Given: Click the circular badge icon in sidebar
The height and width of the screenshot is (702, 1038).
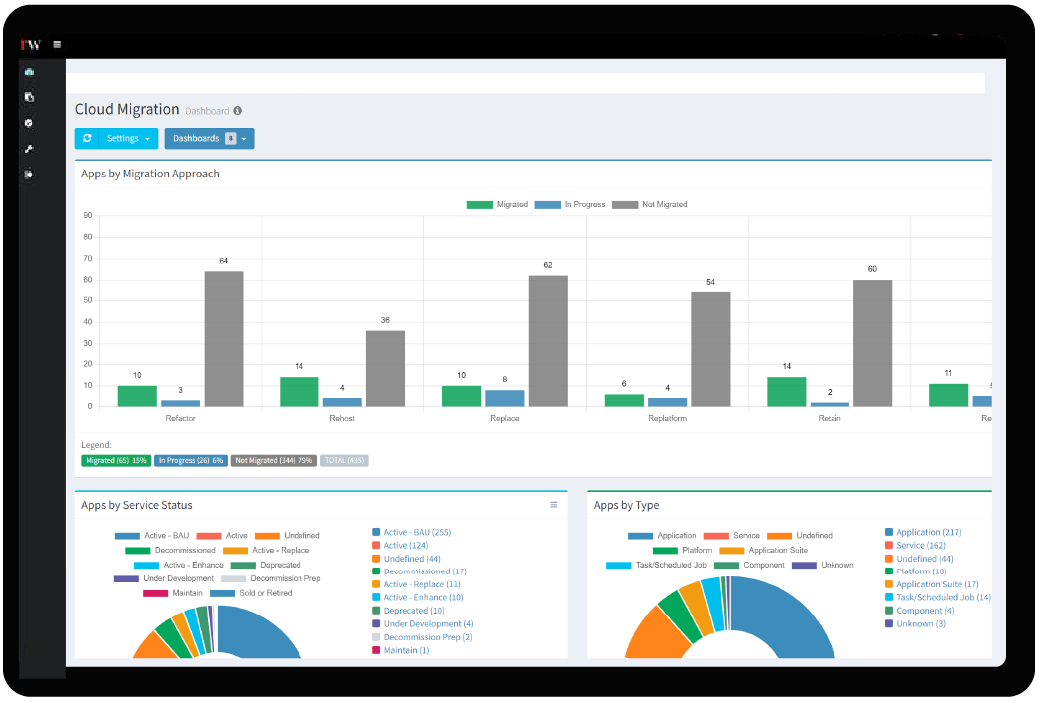Looking at the screenshot, I should point(29,123).
